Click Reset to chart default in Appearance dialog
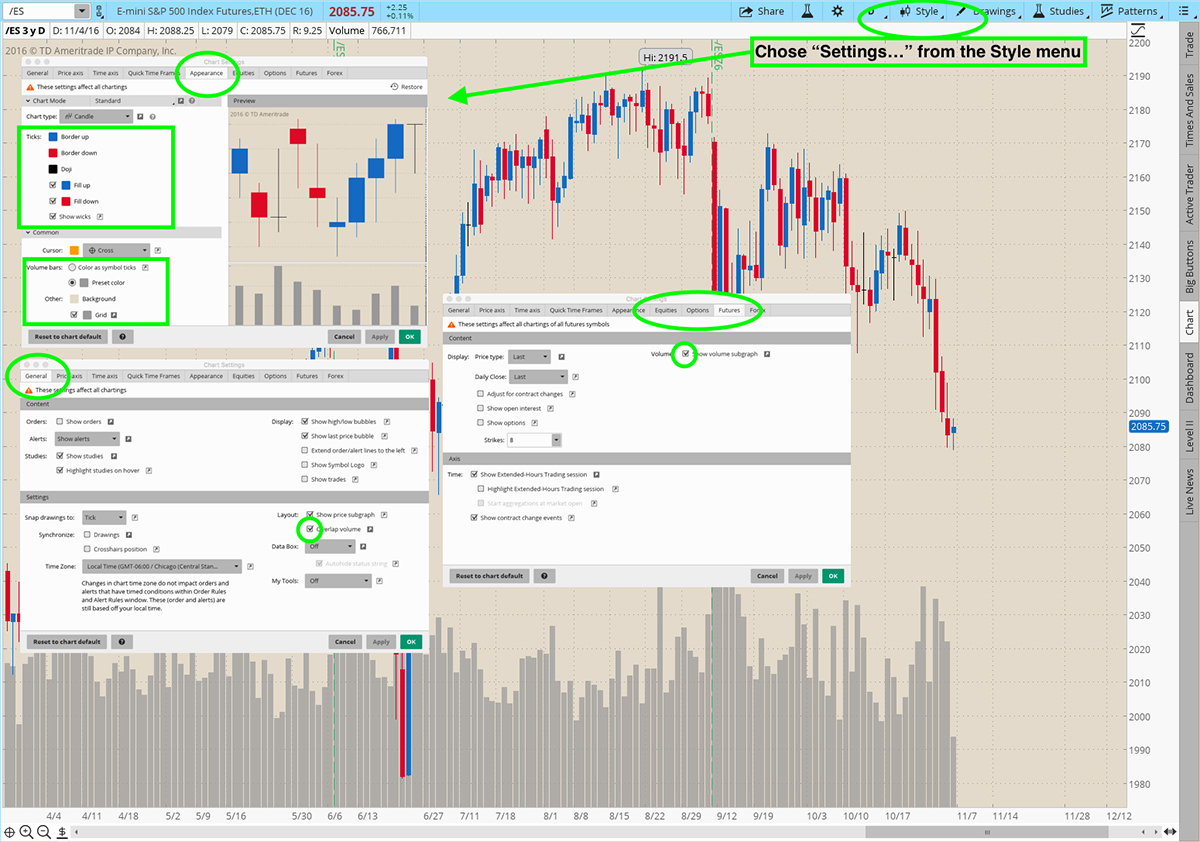This screenshot has width=1200, height=842. tap(67, 337)
